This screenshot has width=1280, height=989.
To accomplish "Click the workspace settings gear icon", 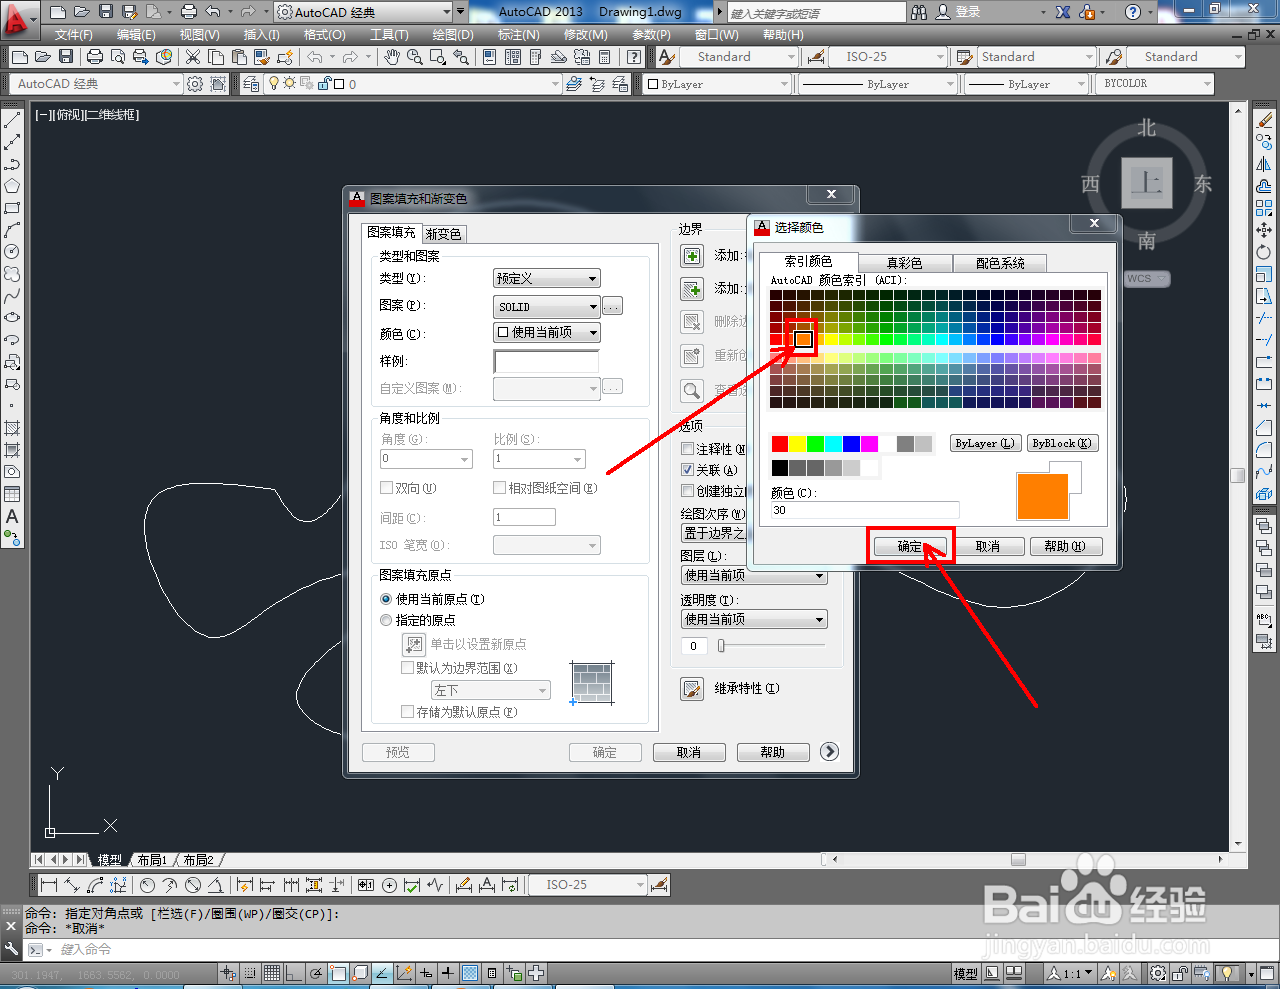I will pyautogui.click(x=195, y=84).
